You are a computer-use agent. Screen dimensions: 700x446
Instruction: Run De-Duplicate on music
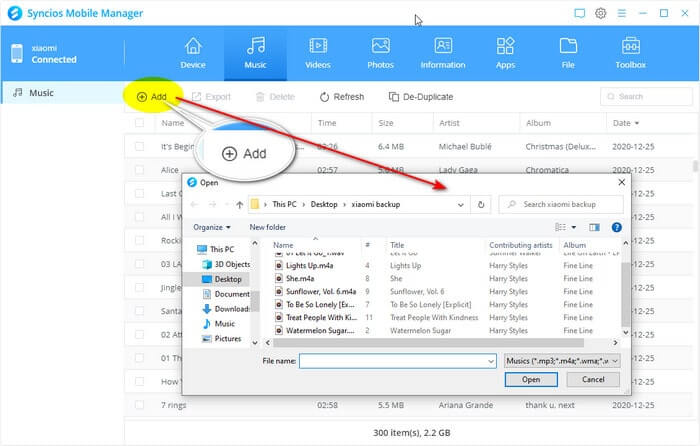[x=421, y=96]
